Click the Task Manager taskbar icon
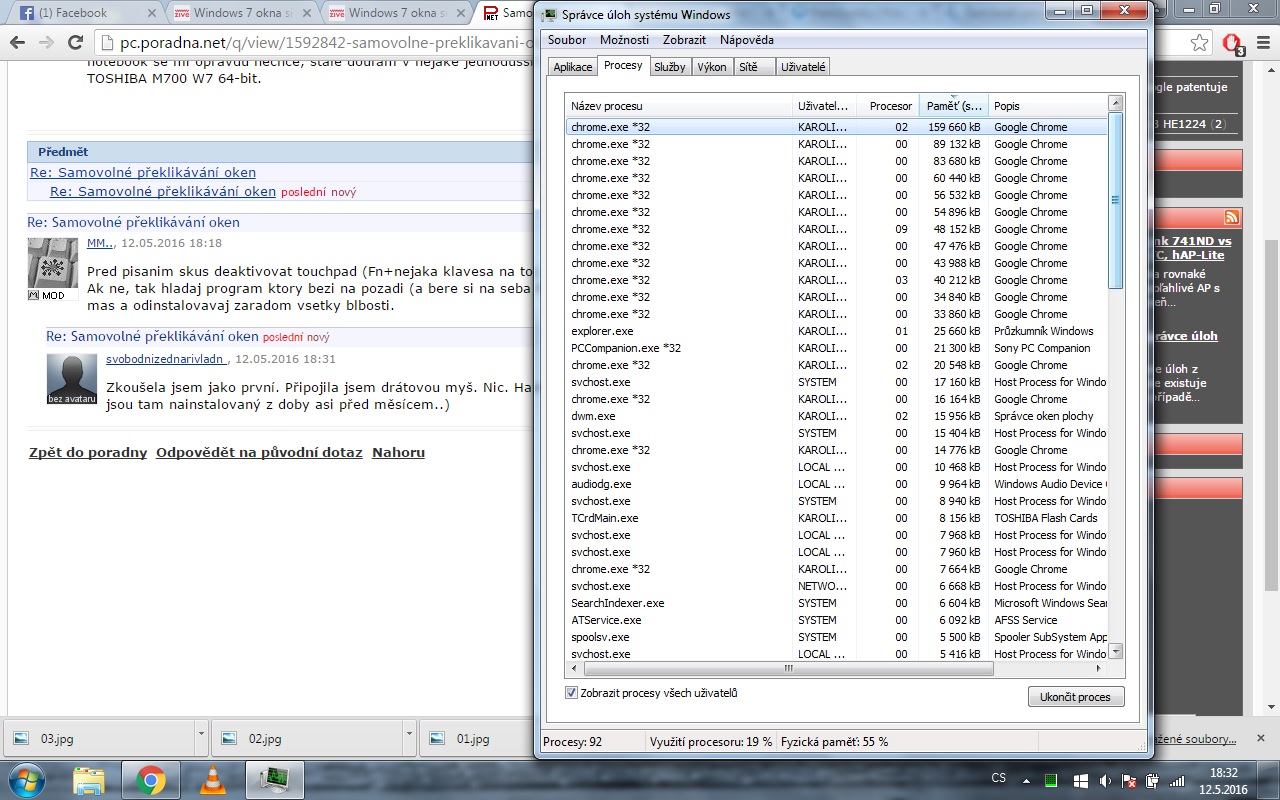 click(x=274, y=779)
